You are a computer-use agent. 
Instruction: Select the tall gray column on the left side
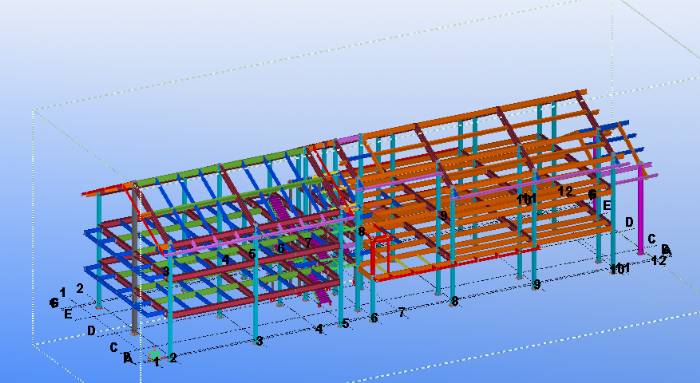click(x=134, y=259)
